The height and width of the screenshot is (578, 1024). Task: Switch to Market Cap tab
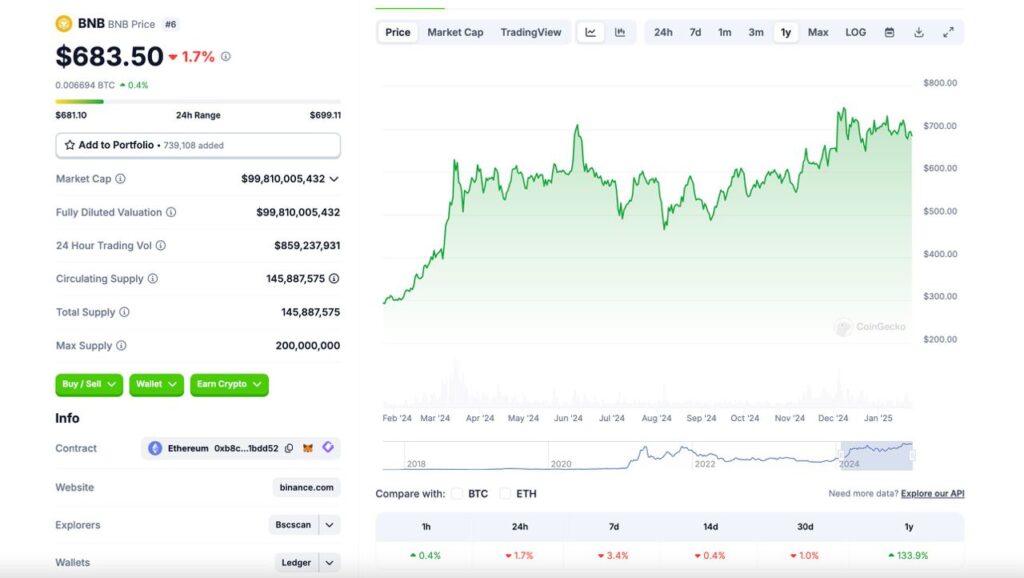[455, 32]
